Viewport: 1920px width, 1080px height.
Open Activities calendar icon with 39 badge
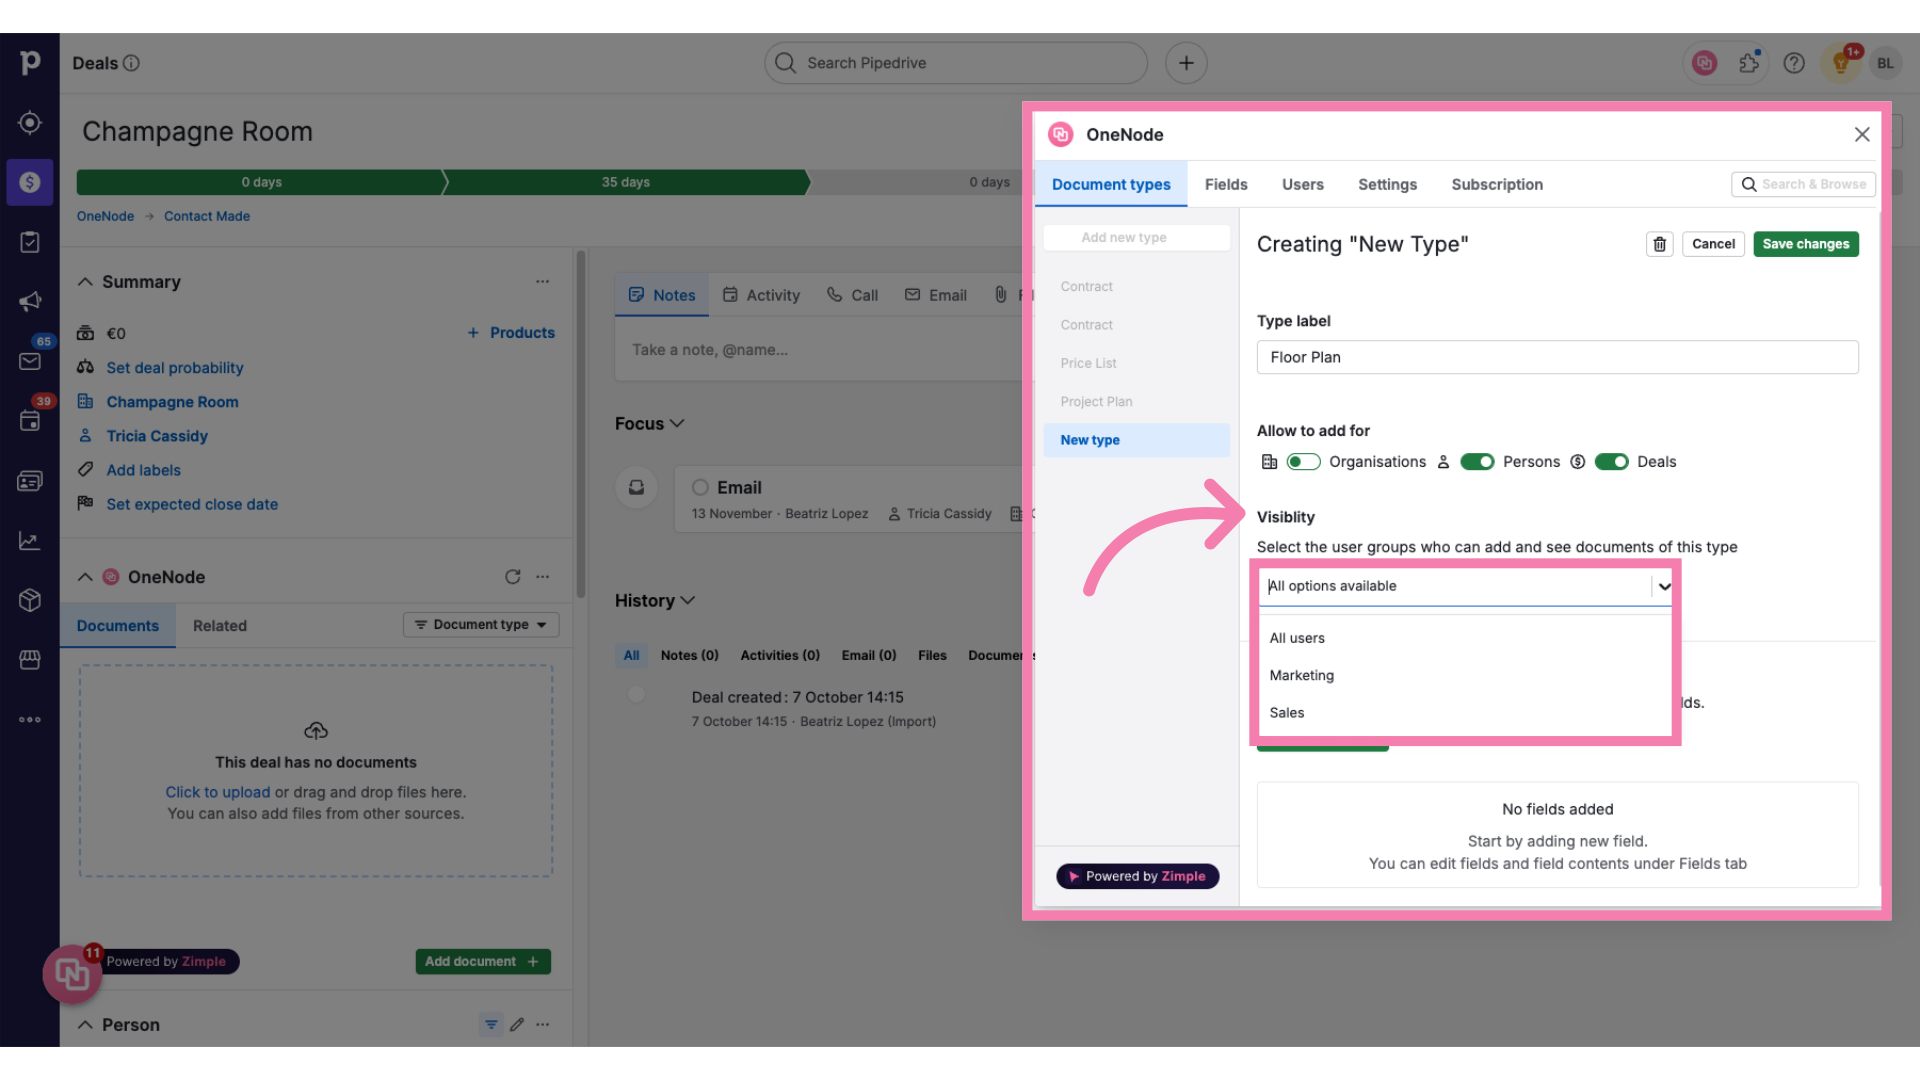30,421
